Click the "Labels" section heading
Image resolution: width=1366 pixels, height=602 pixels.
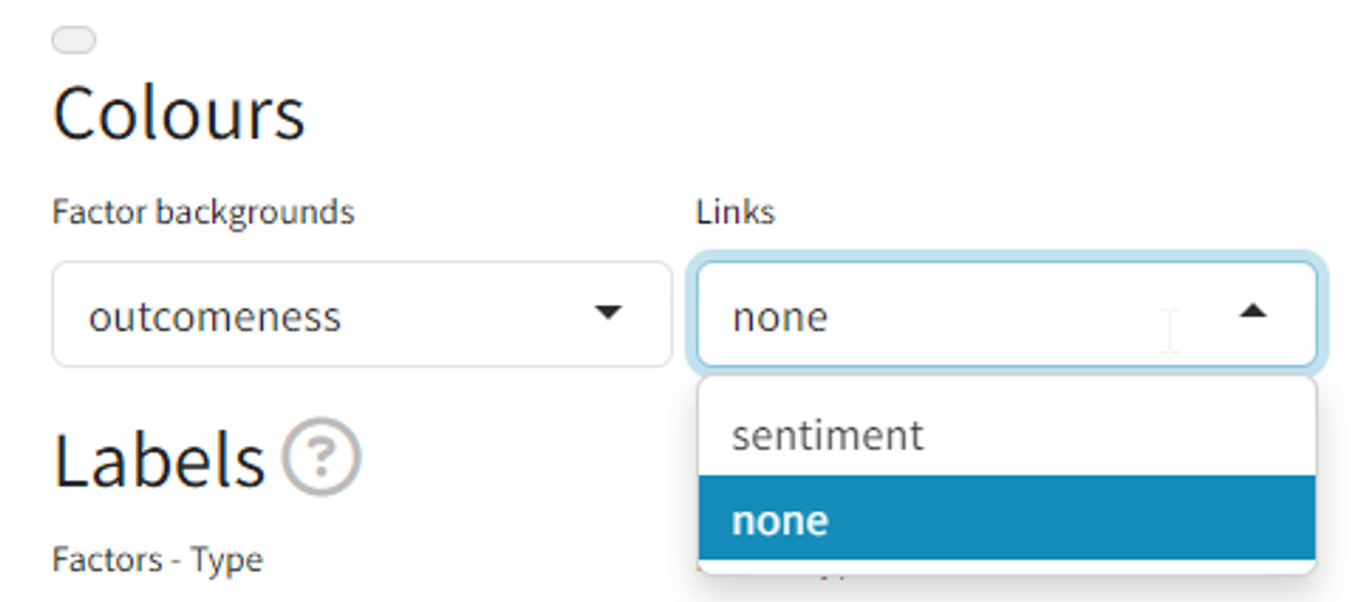[x=159, y=460]
